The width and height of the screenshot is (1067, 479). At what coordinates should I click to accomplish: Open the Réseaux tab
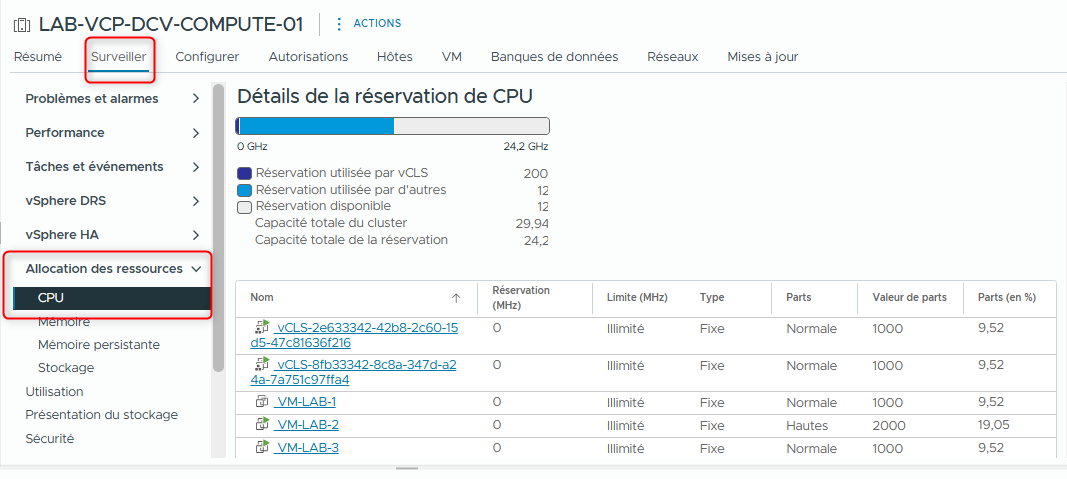pos(672,57)
